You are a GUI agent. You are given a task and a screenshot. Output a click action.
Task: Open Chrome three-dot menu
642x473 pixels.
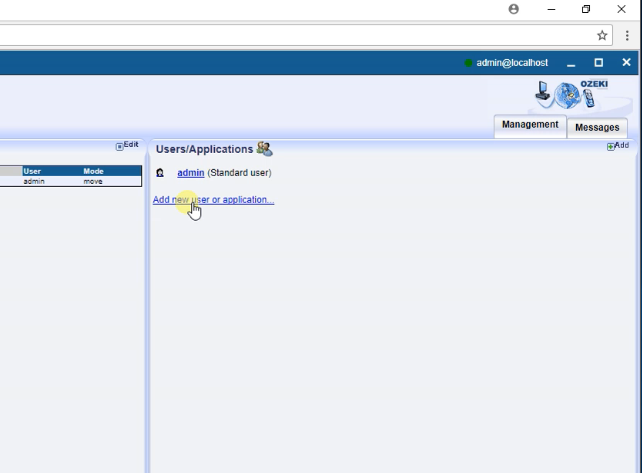tap(627, 36)
